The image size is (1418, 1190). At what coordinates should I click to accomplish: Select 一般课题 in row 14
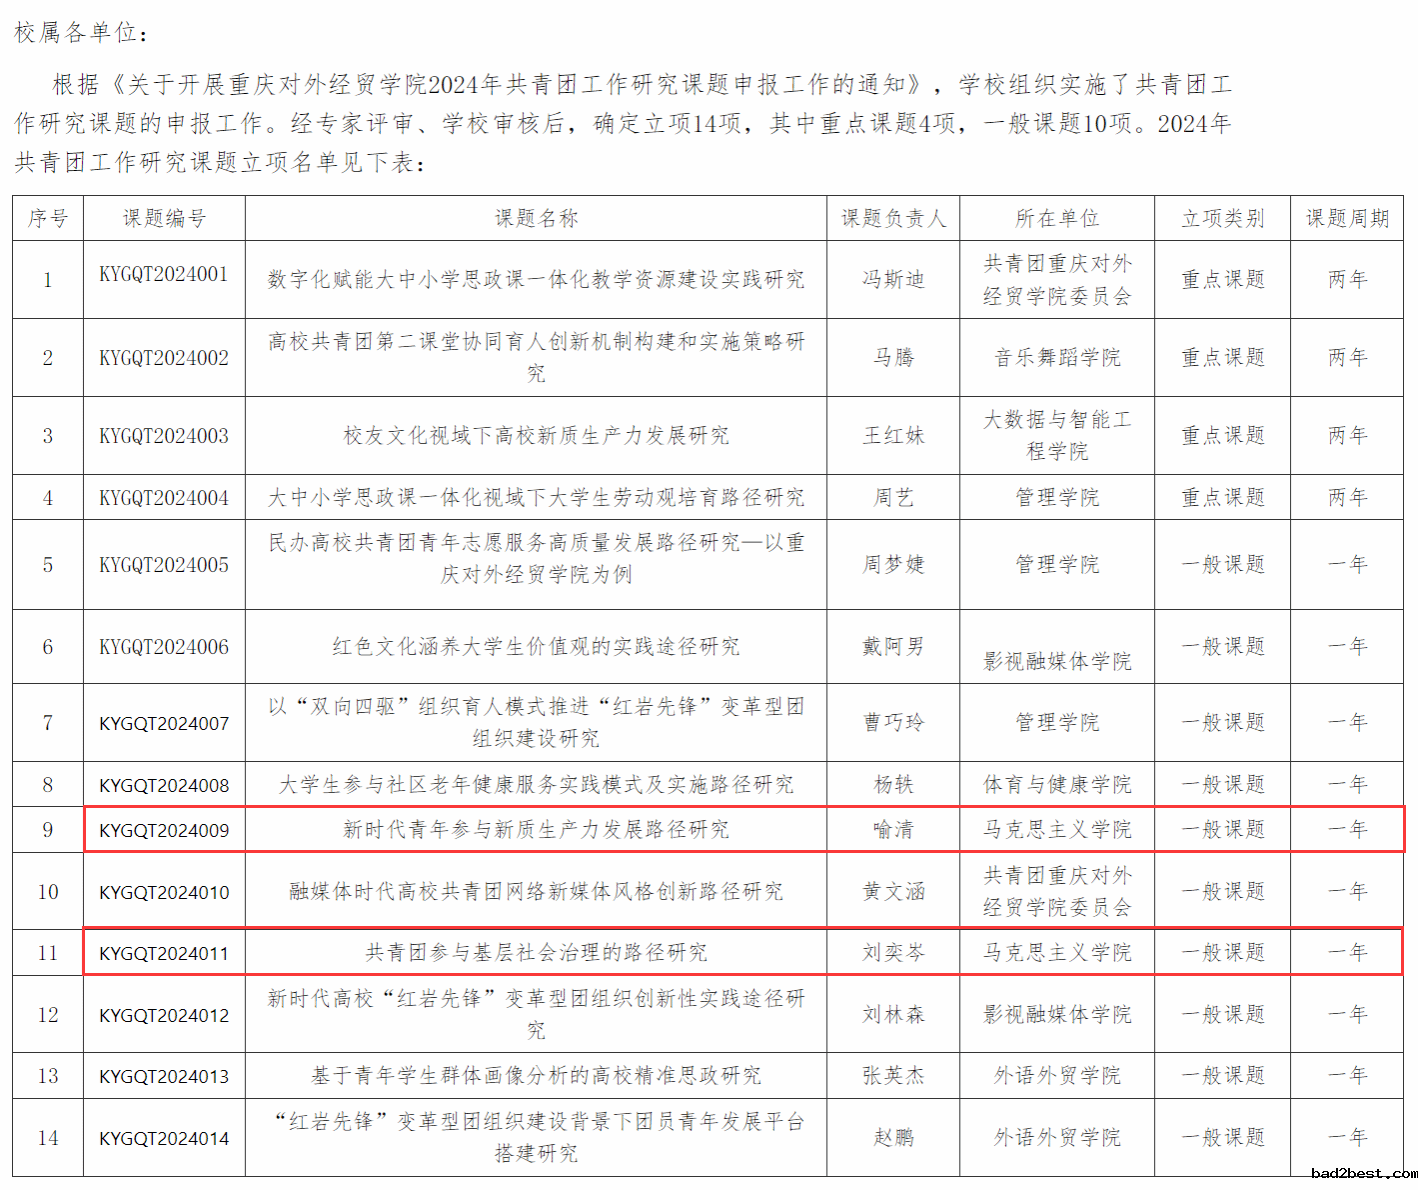[x=1222, y=1138]
